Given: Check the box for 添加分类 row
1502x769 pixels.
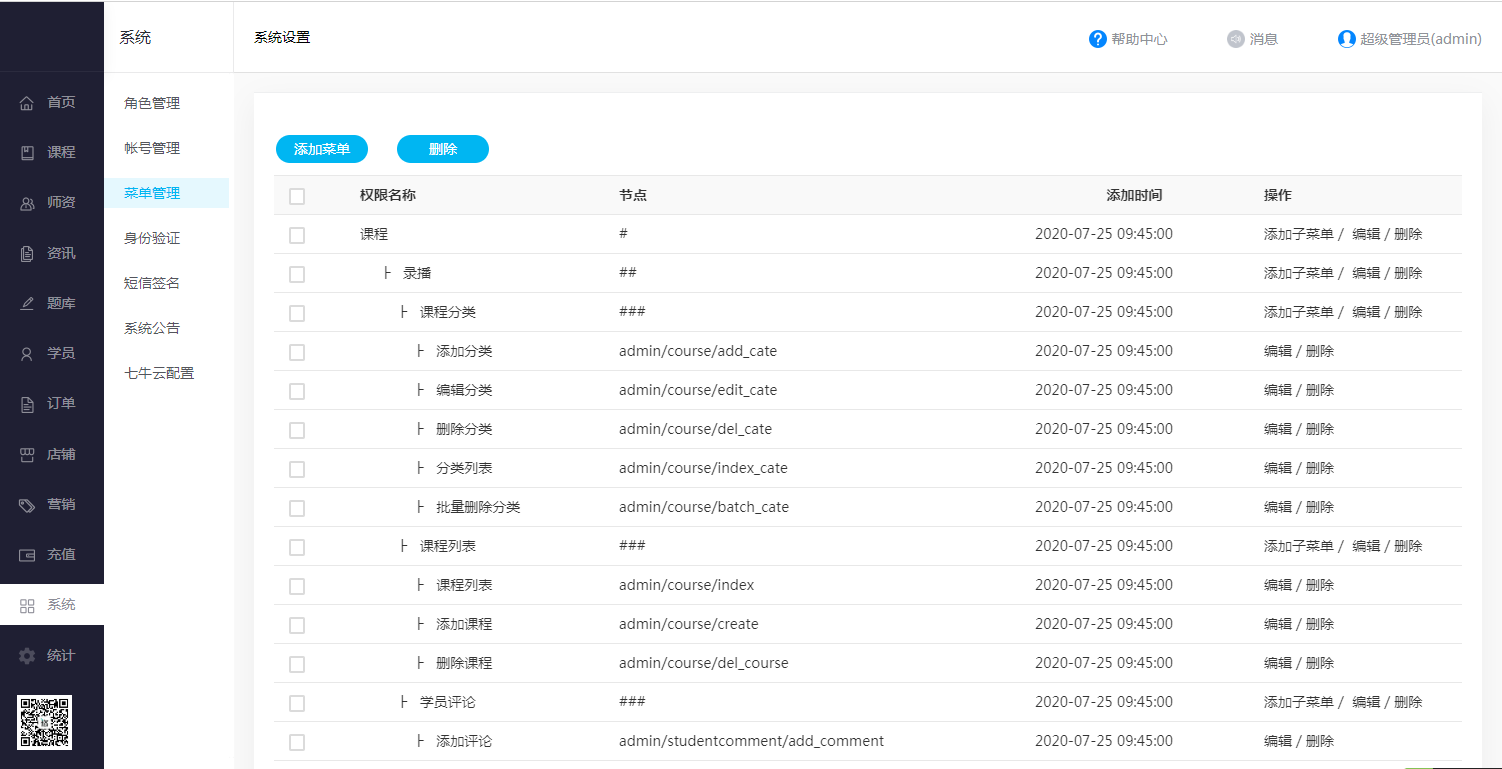Looking at the screenshot, I should coord(297,352).
